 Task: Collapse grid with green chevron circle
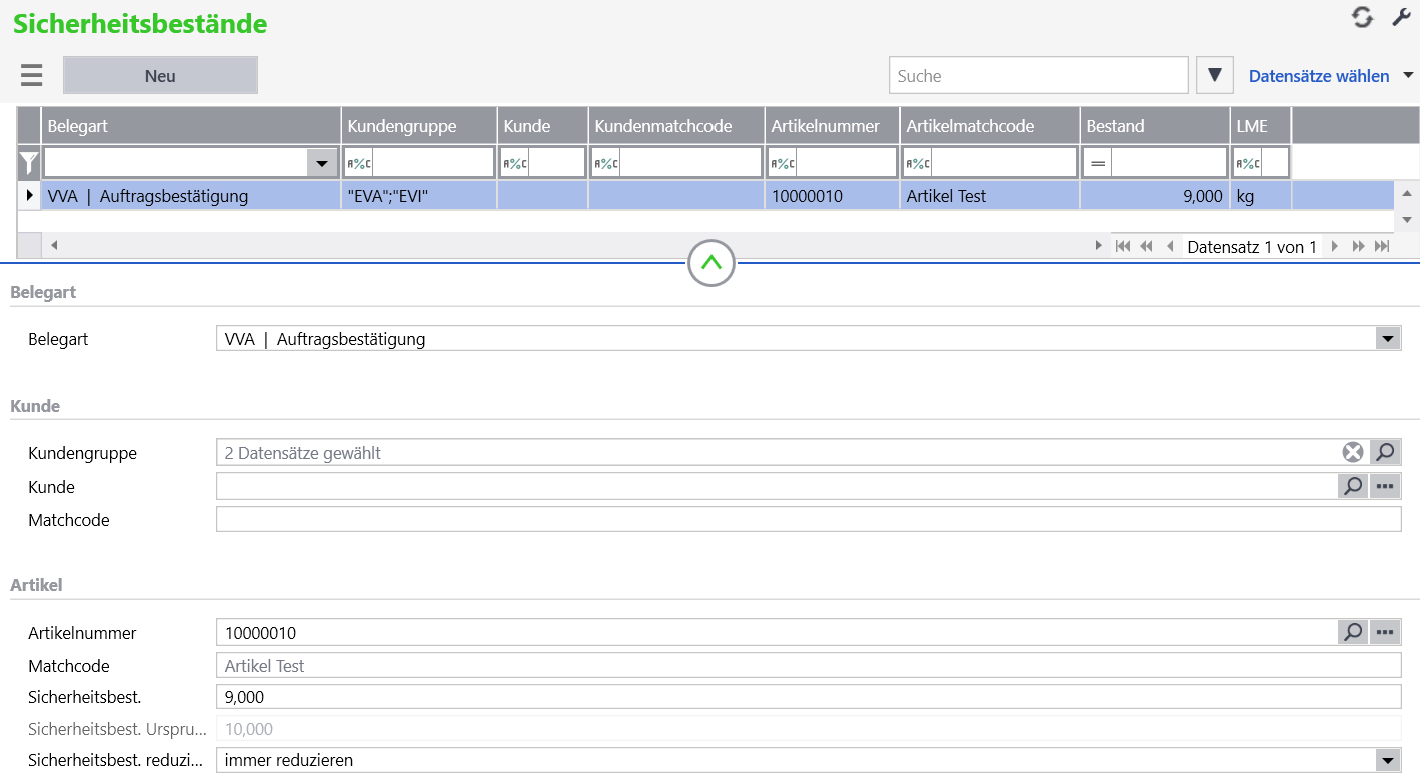tap(711, 263)
